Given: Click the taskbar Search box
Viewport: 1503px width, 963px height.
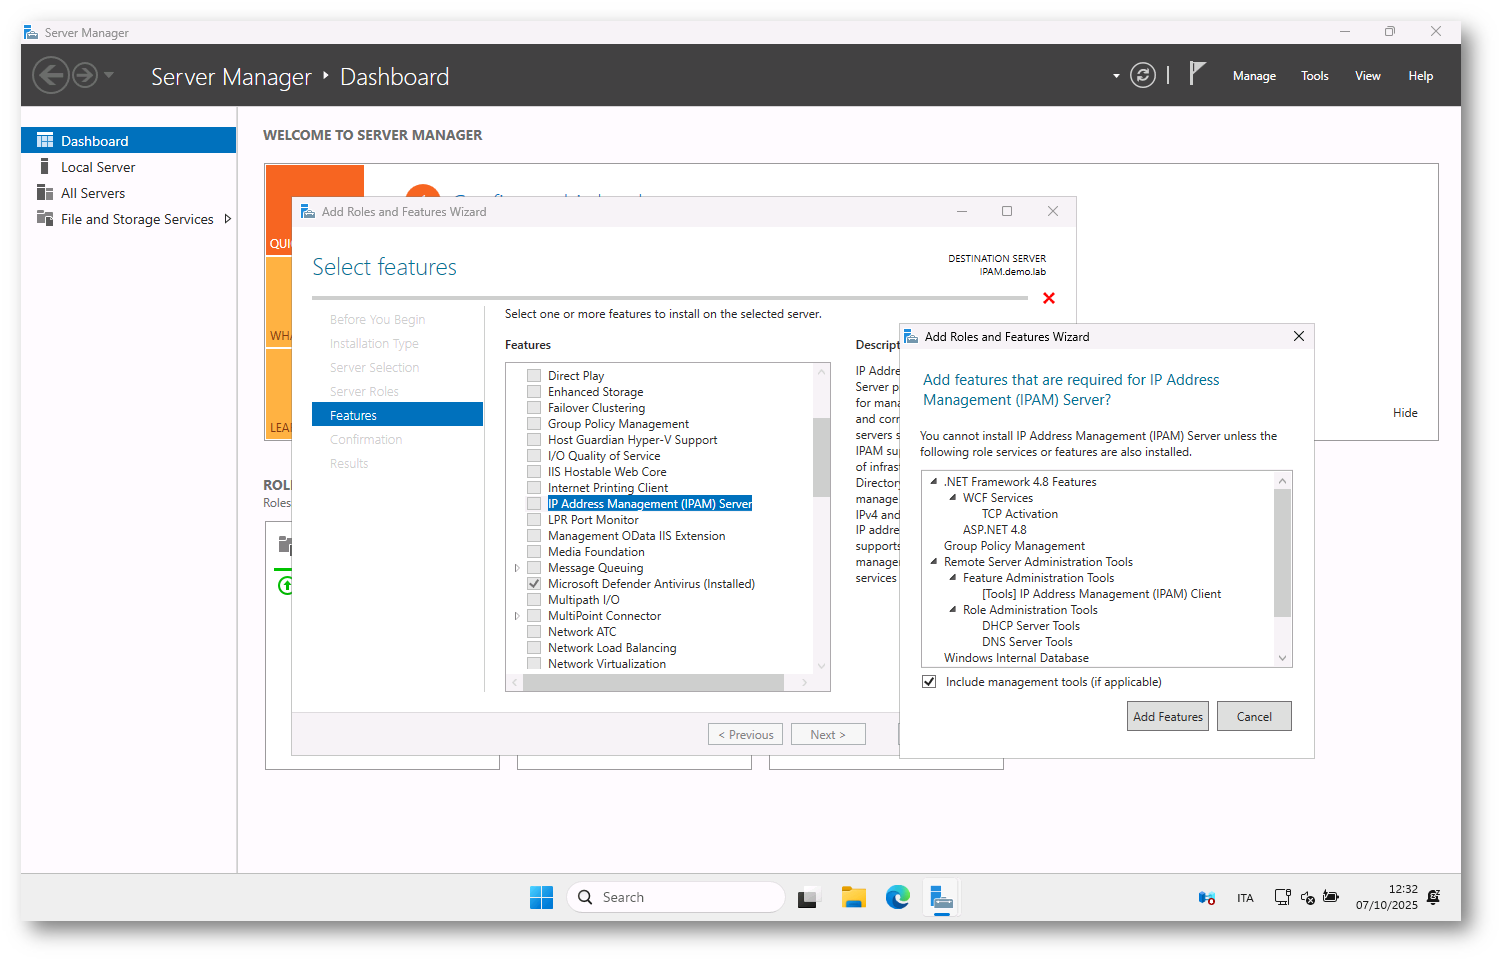Looking at the screenshot, I should click(676, 898).
